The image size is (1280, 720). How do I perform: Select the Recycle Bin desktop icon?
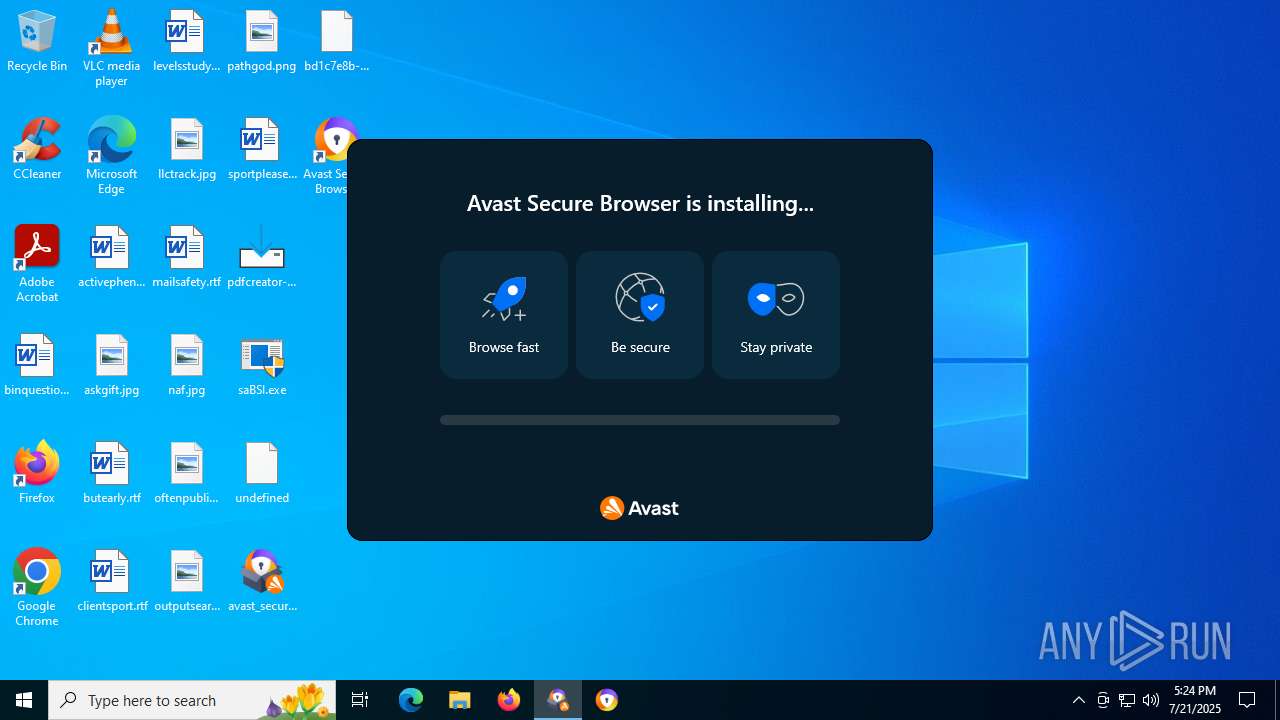pyautogui.click(x=37, y=42)
